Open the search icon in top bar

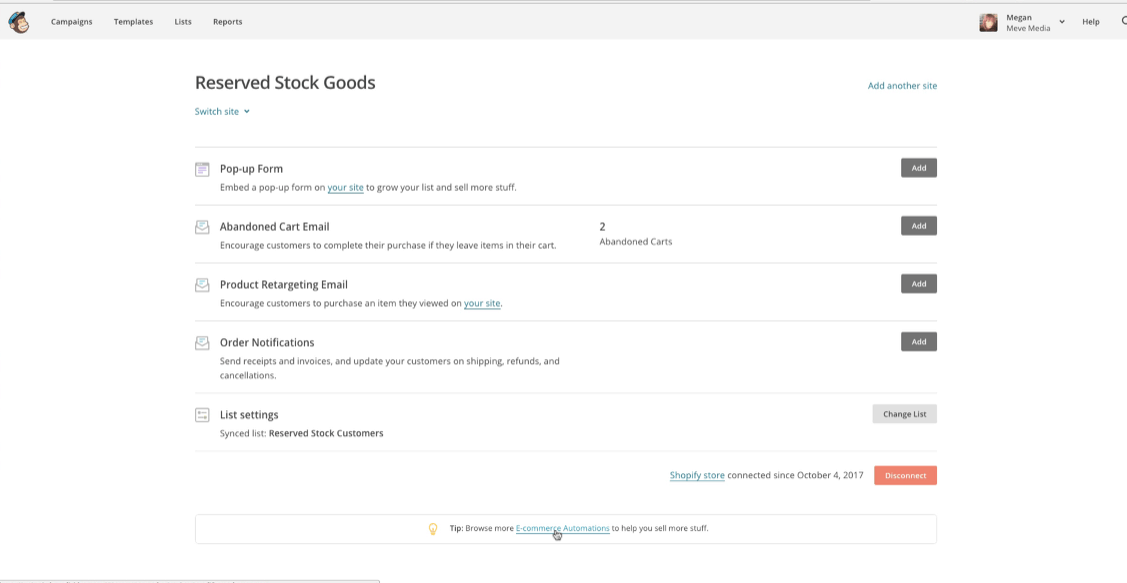click(1123, 22)
